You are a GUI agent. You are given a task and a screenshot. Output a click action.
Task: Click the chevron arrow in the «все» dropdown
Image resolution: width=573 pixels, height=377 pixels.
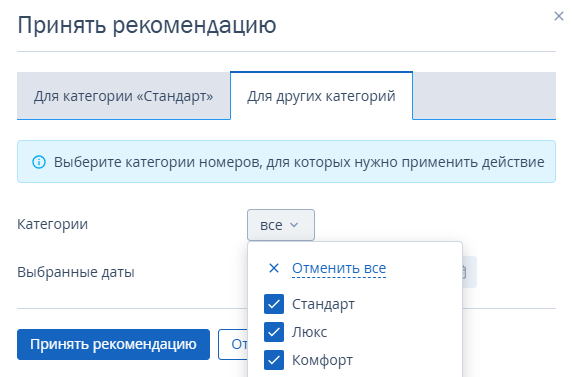point(294,225)
